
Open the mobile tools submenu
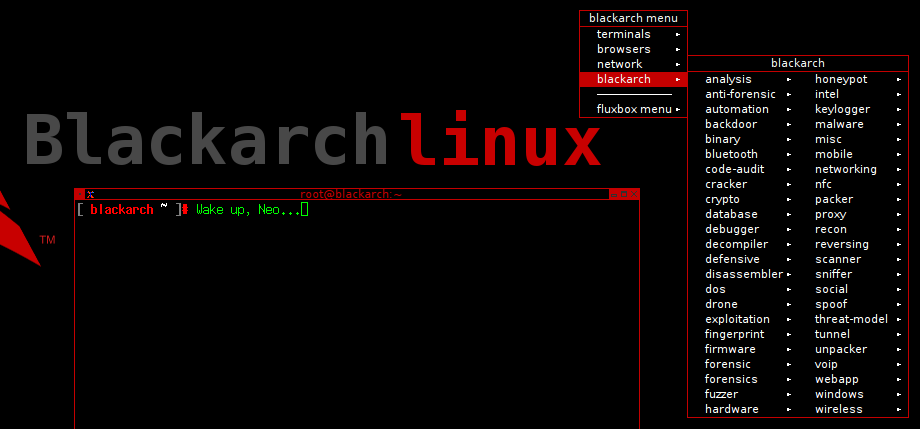tap(853, 154)
